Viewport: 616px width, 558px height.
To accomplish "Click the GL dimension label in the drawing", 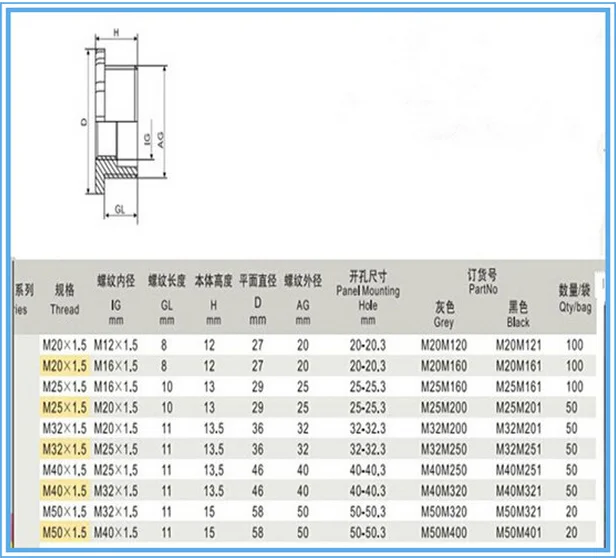I will (119, 211).
